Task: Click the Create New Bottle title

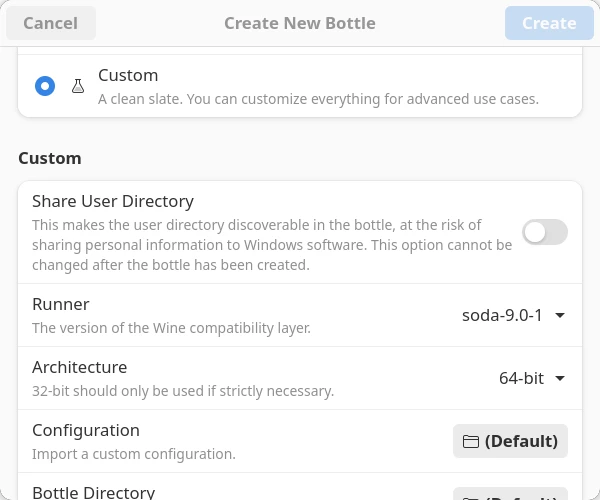Action: point(300,23)
